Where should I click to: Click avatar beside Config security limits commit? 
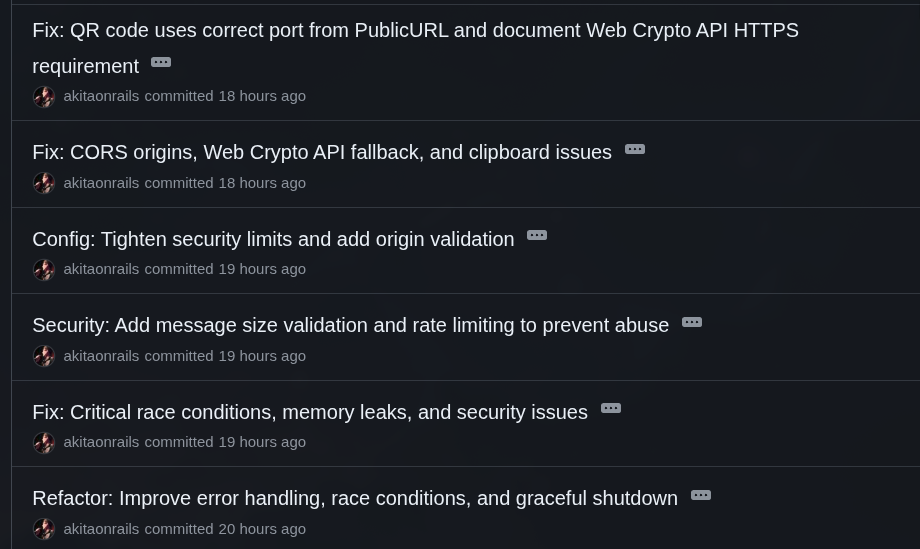point(44,270)
